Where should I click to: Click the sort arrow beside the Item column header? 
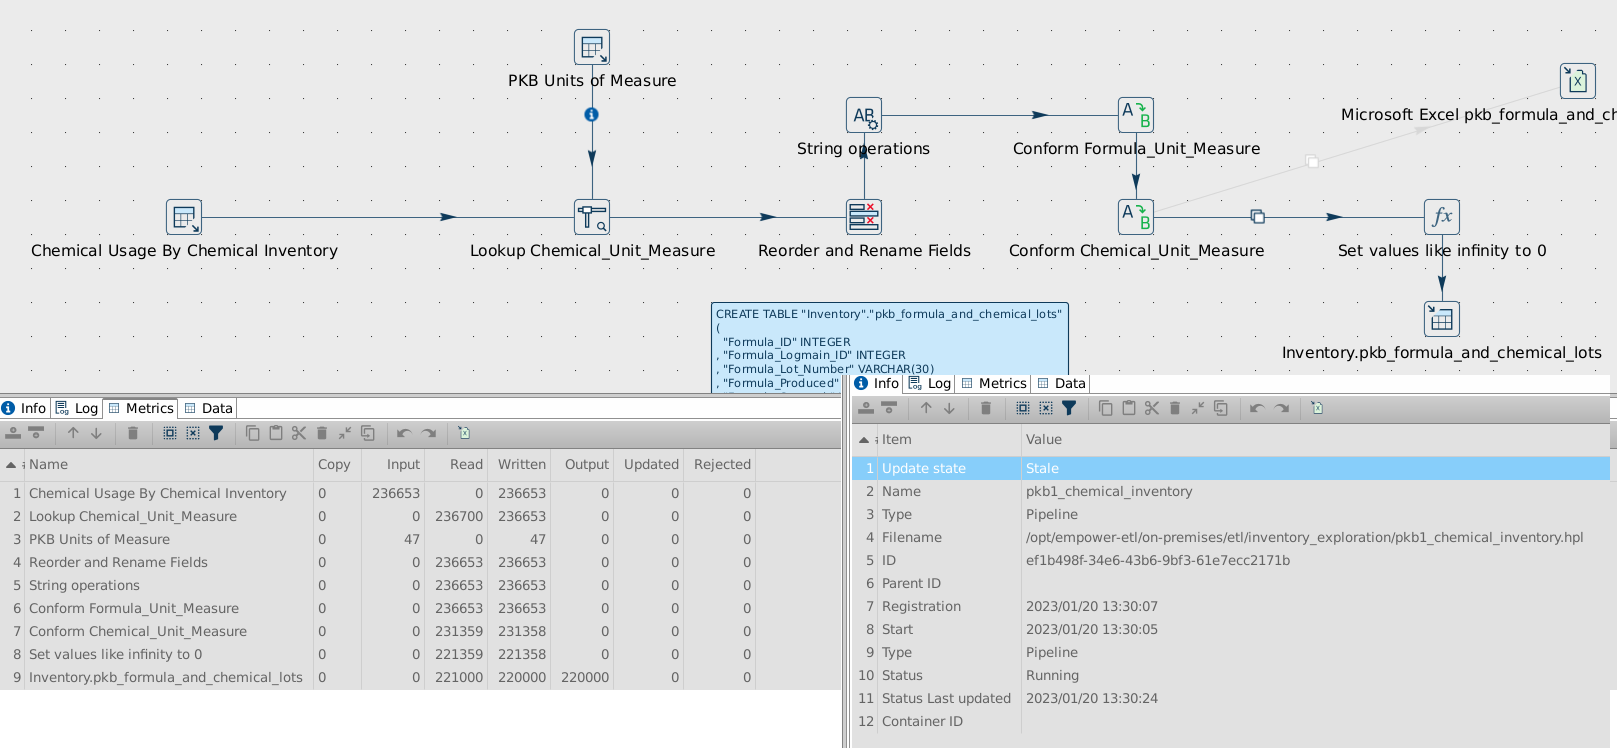click(x=864, y=440)
